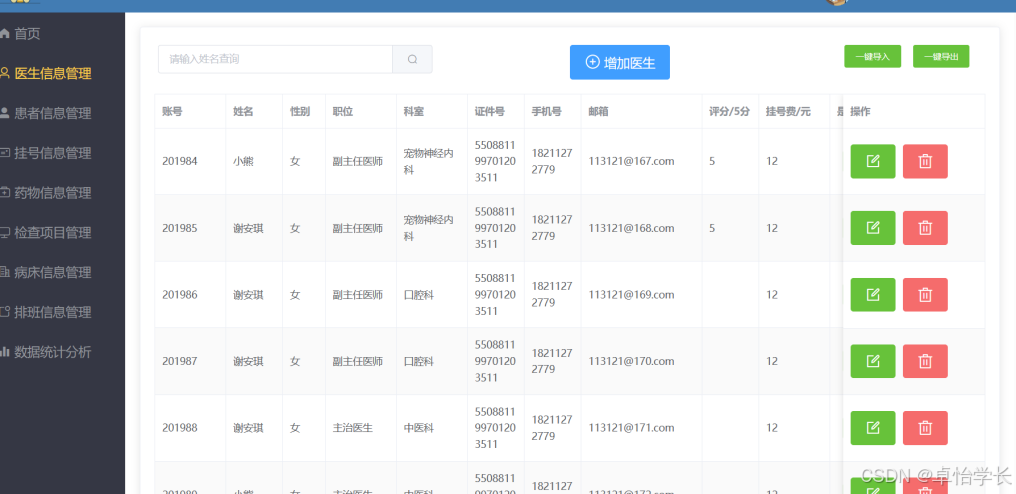Click 主治医生 in row 201988
1016x494 pixels.
353,428
